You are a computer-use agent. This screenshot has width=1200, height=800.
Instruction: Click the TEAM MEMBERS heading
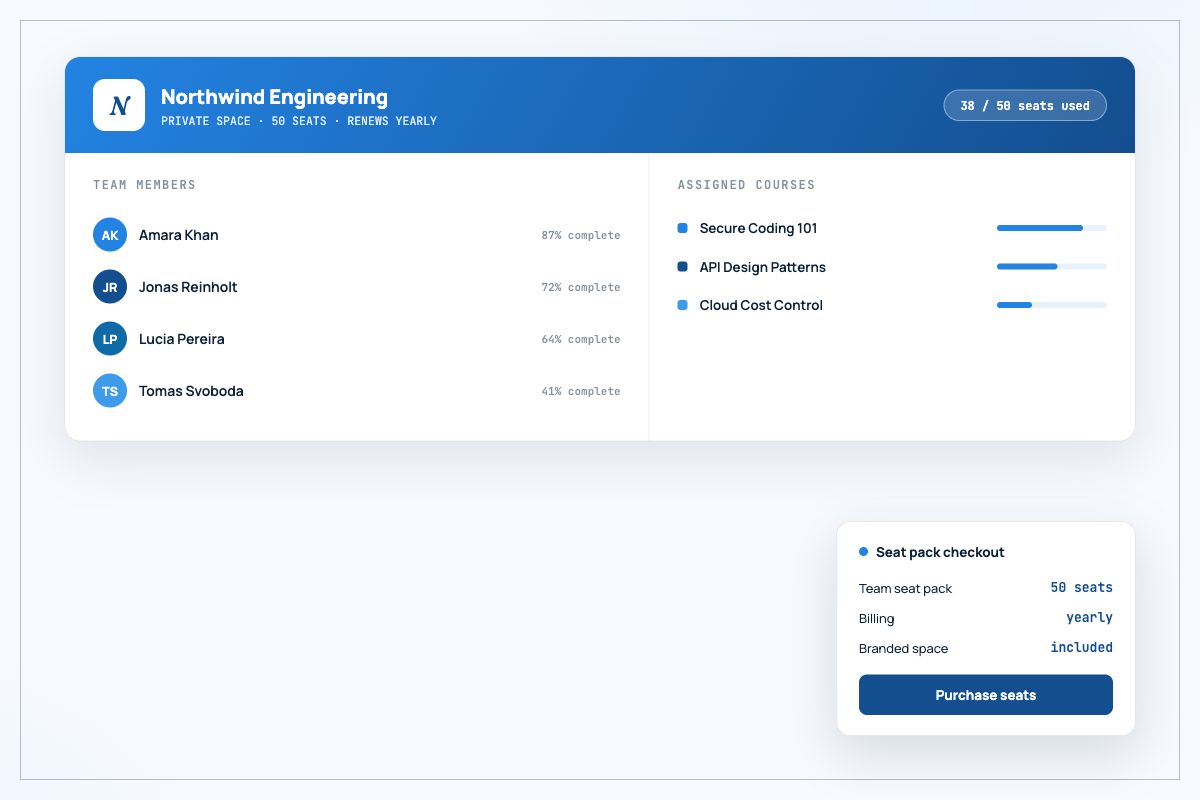[x=144, y=185]
